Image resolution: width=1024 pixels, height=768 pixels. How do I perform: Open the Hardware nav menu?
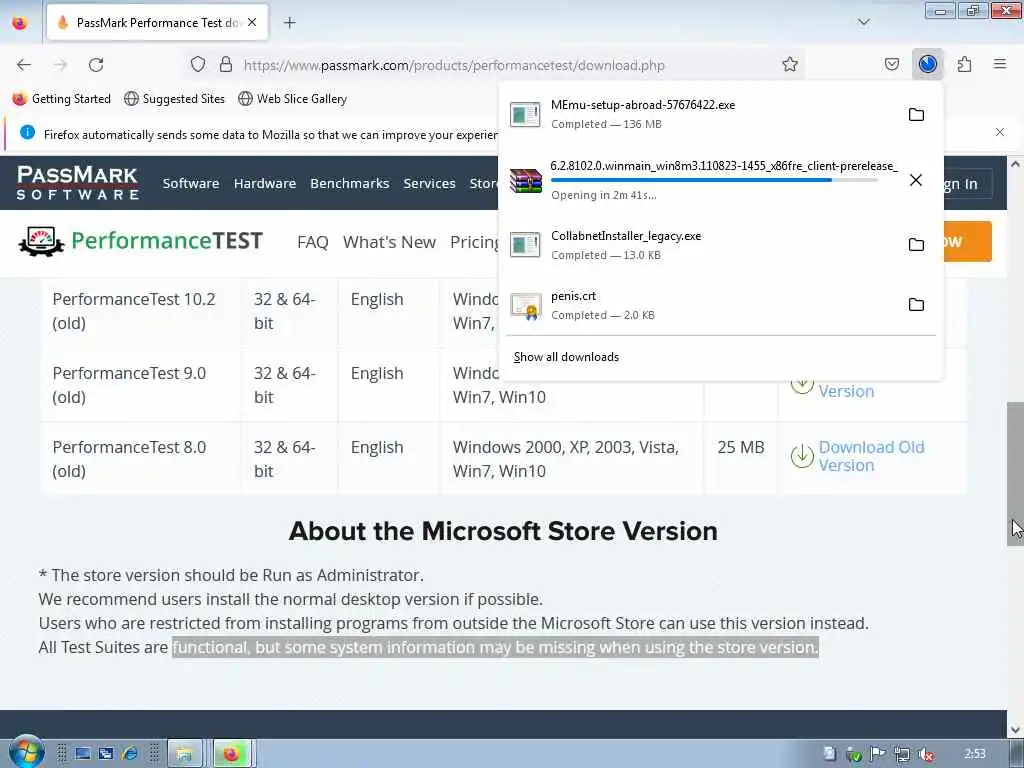264,184
